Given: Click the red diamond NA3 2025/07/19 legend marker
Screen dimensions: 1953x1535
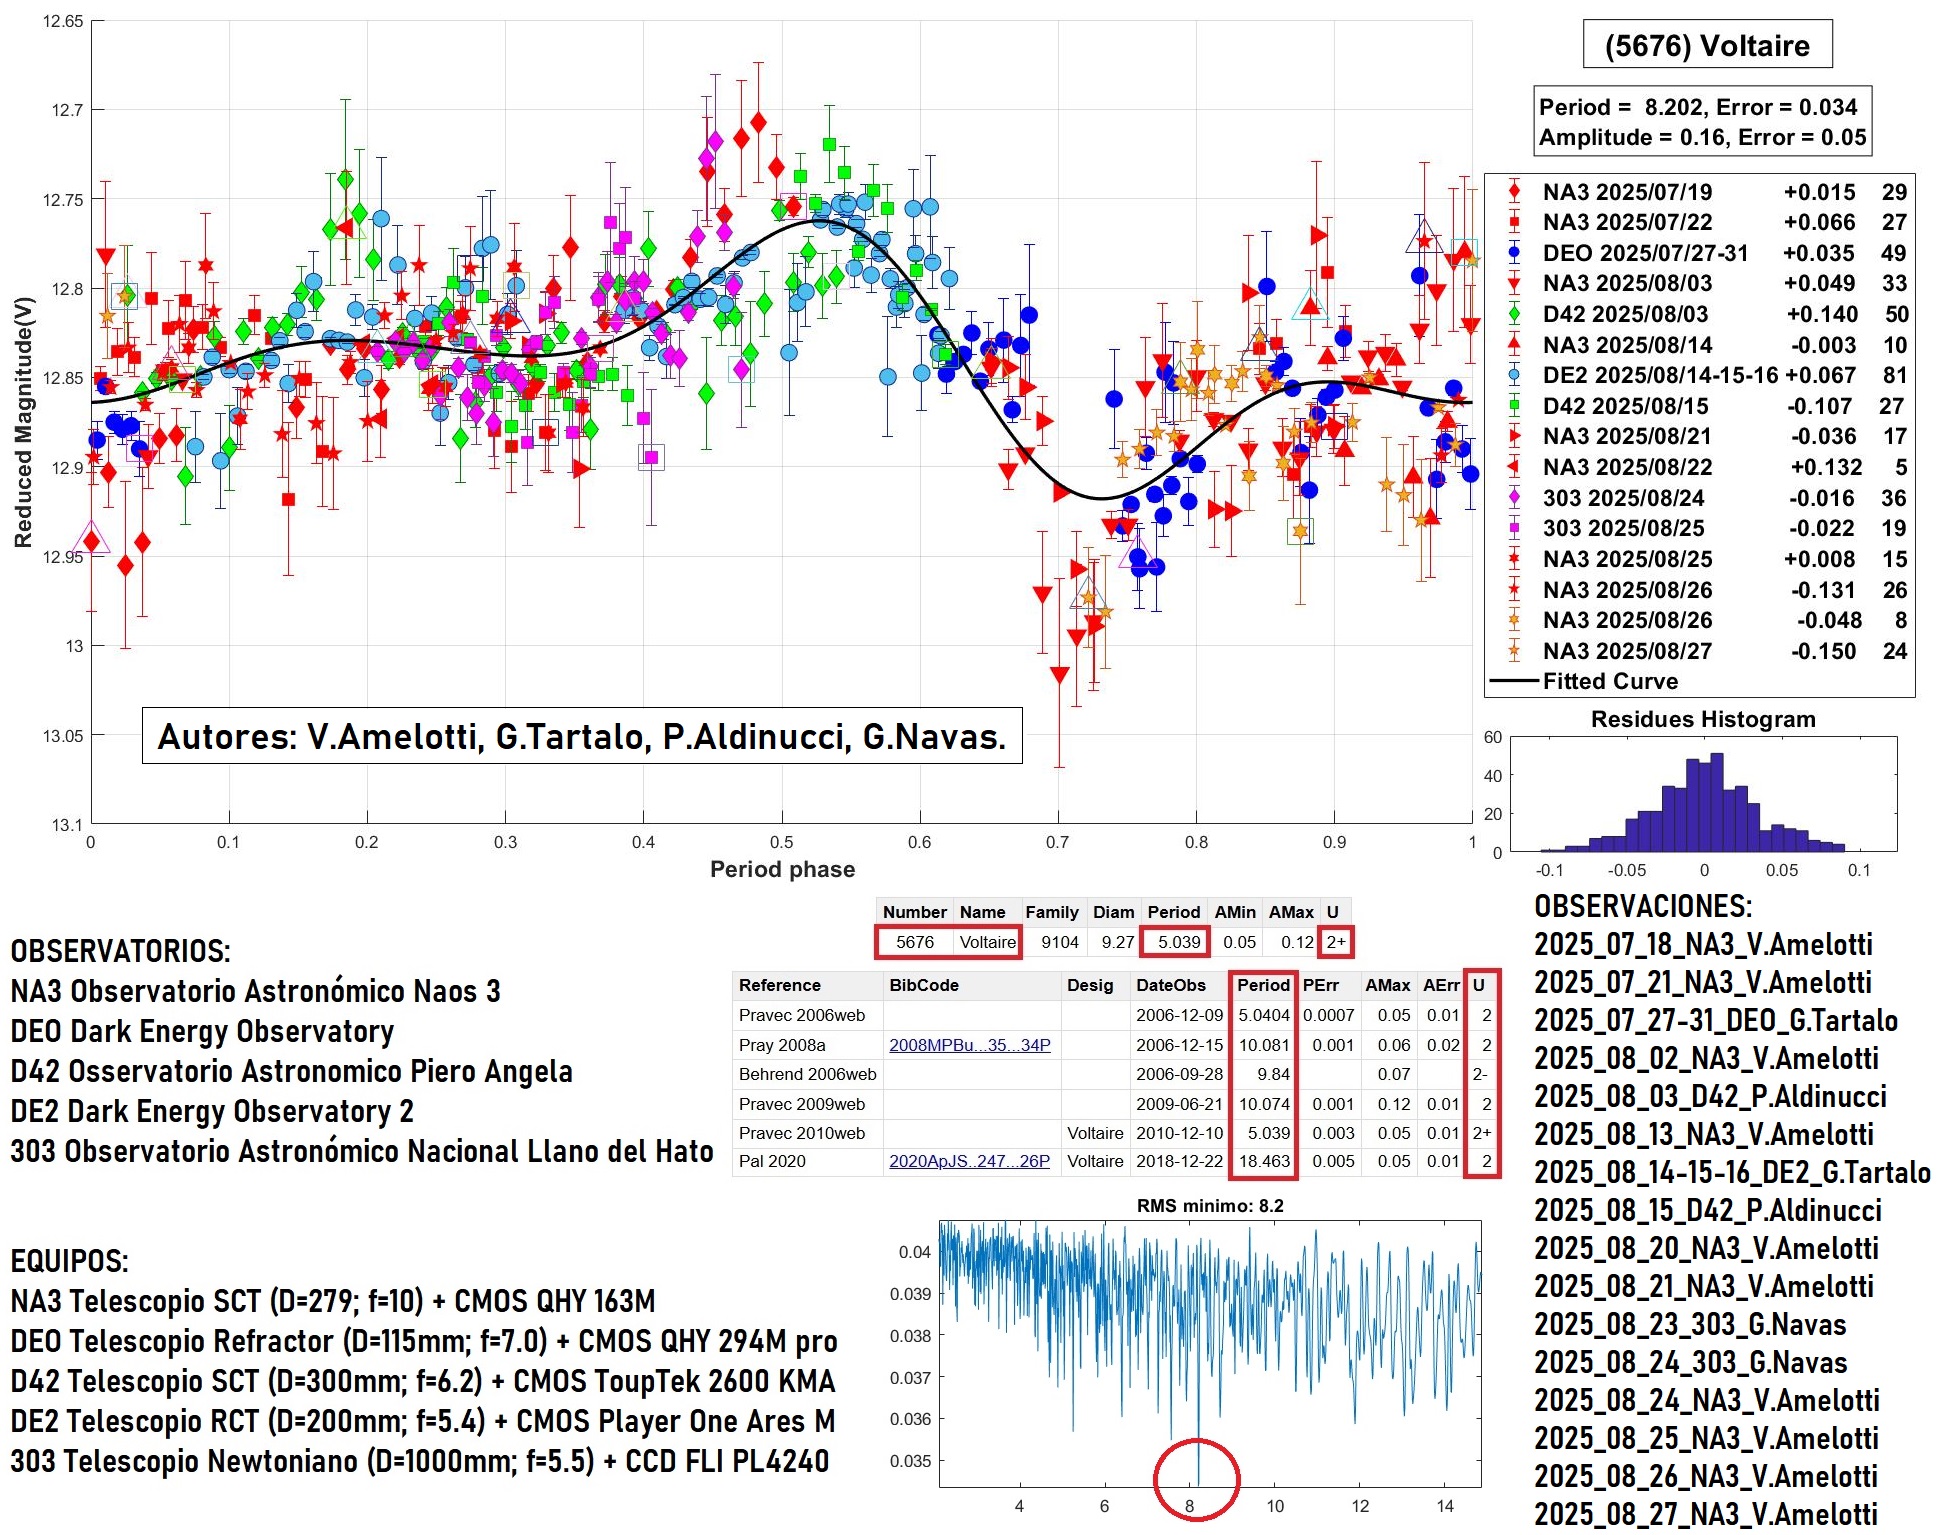Looking at the screenshot, I should click(x=1514, y=191).
